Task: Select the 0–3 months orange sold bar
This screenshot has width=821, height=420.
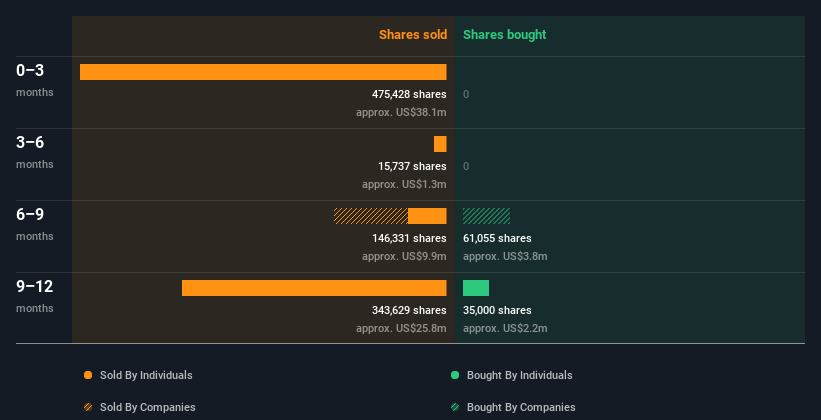Action: click(263, 72)
